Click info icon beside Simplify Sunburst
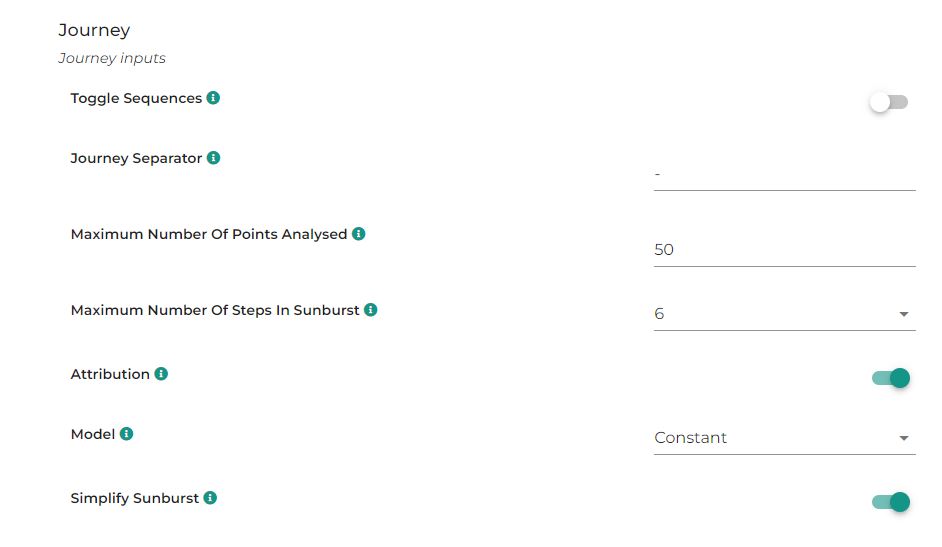 click(210, 498)
